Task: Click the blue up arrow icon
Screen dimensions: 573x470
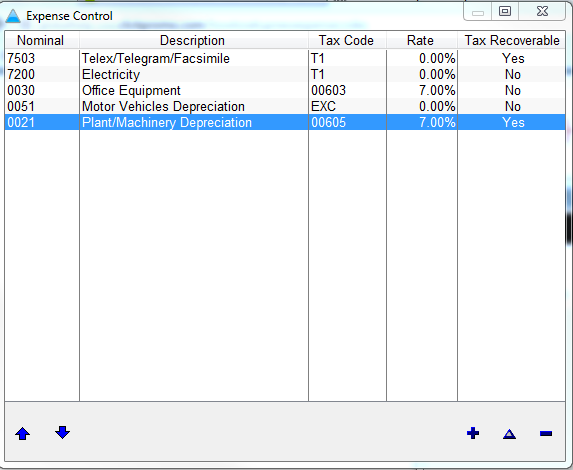Action: coord(23,434)
